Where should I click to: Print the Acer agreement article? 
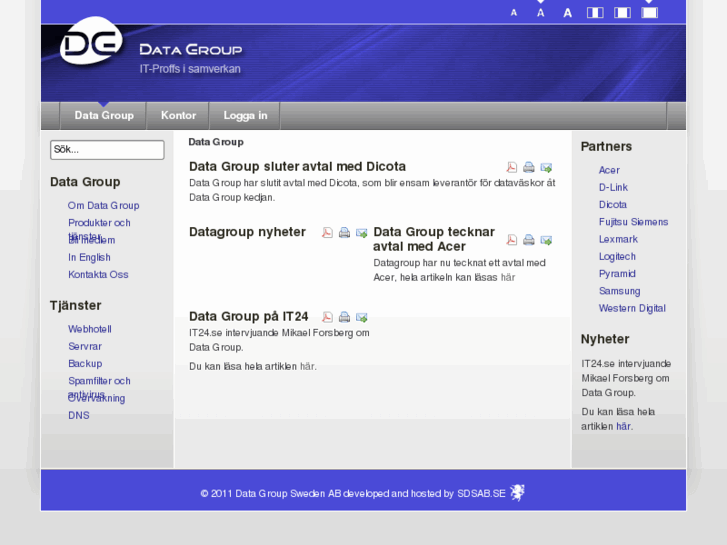[529, 240]
